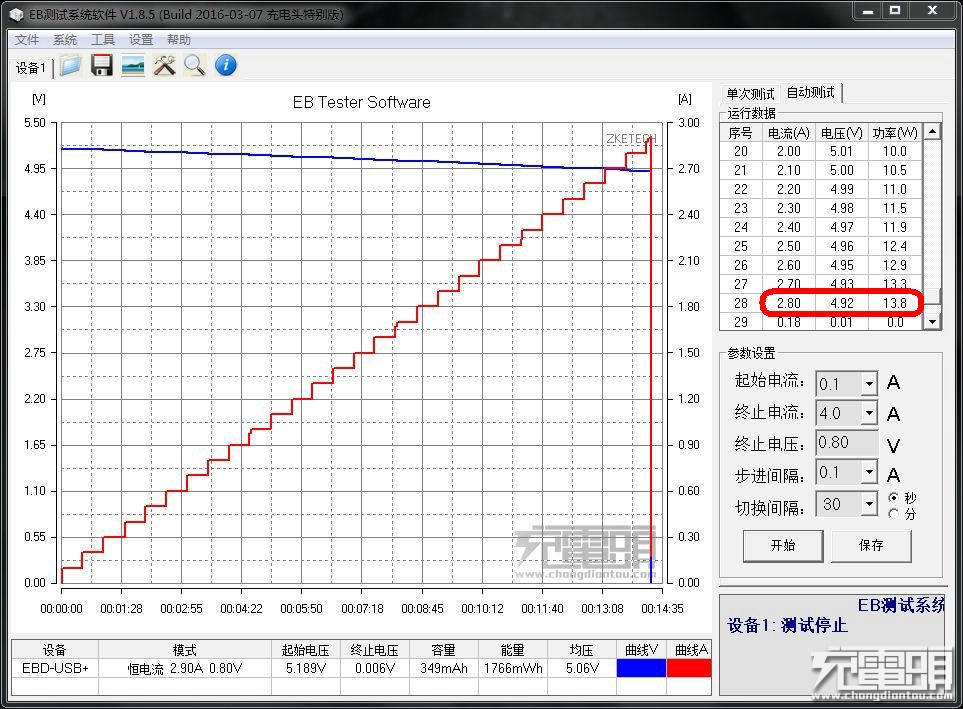
Task: Click the 开始 button
Action: 783,545
